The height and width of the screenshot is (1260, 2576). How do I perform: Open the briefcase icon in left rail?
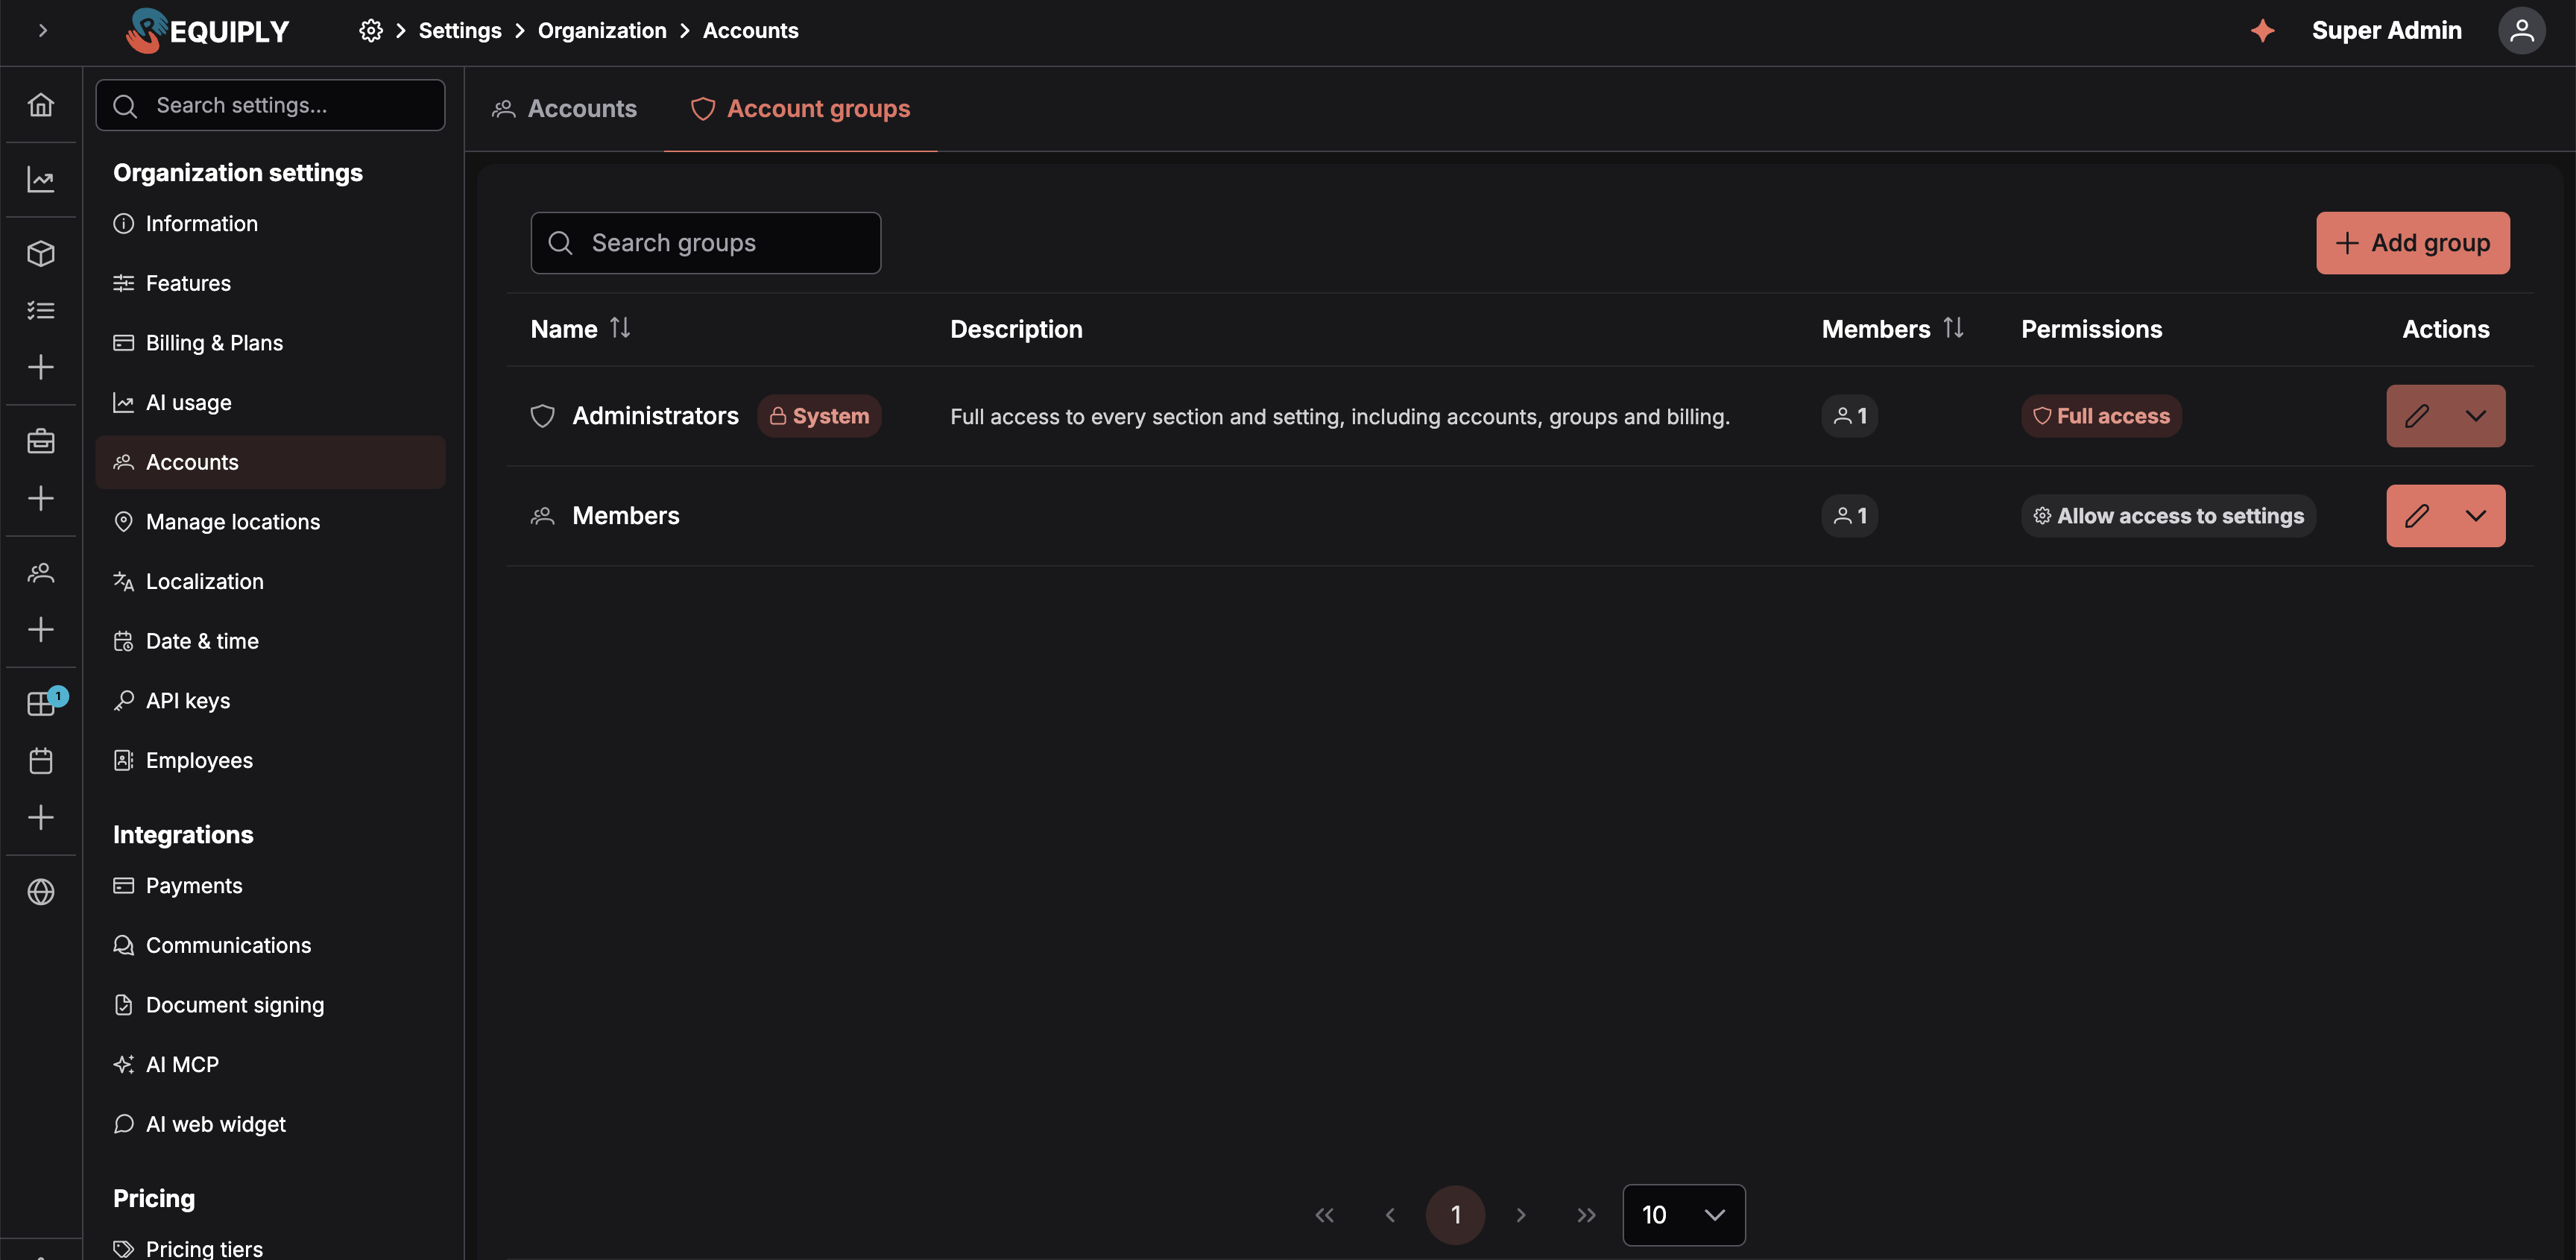coord(41,441)
